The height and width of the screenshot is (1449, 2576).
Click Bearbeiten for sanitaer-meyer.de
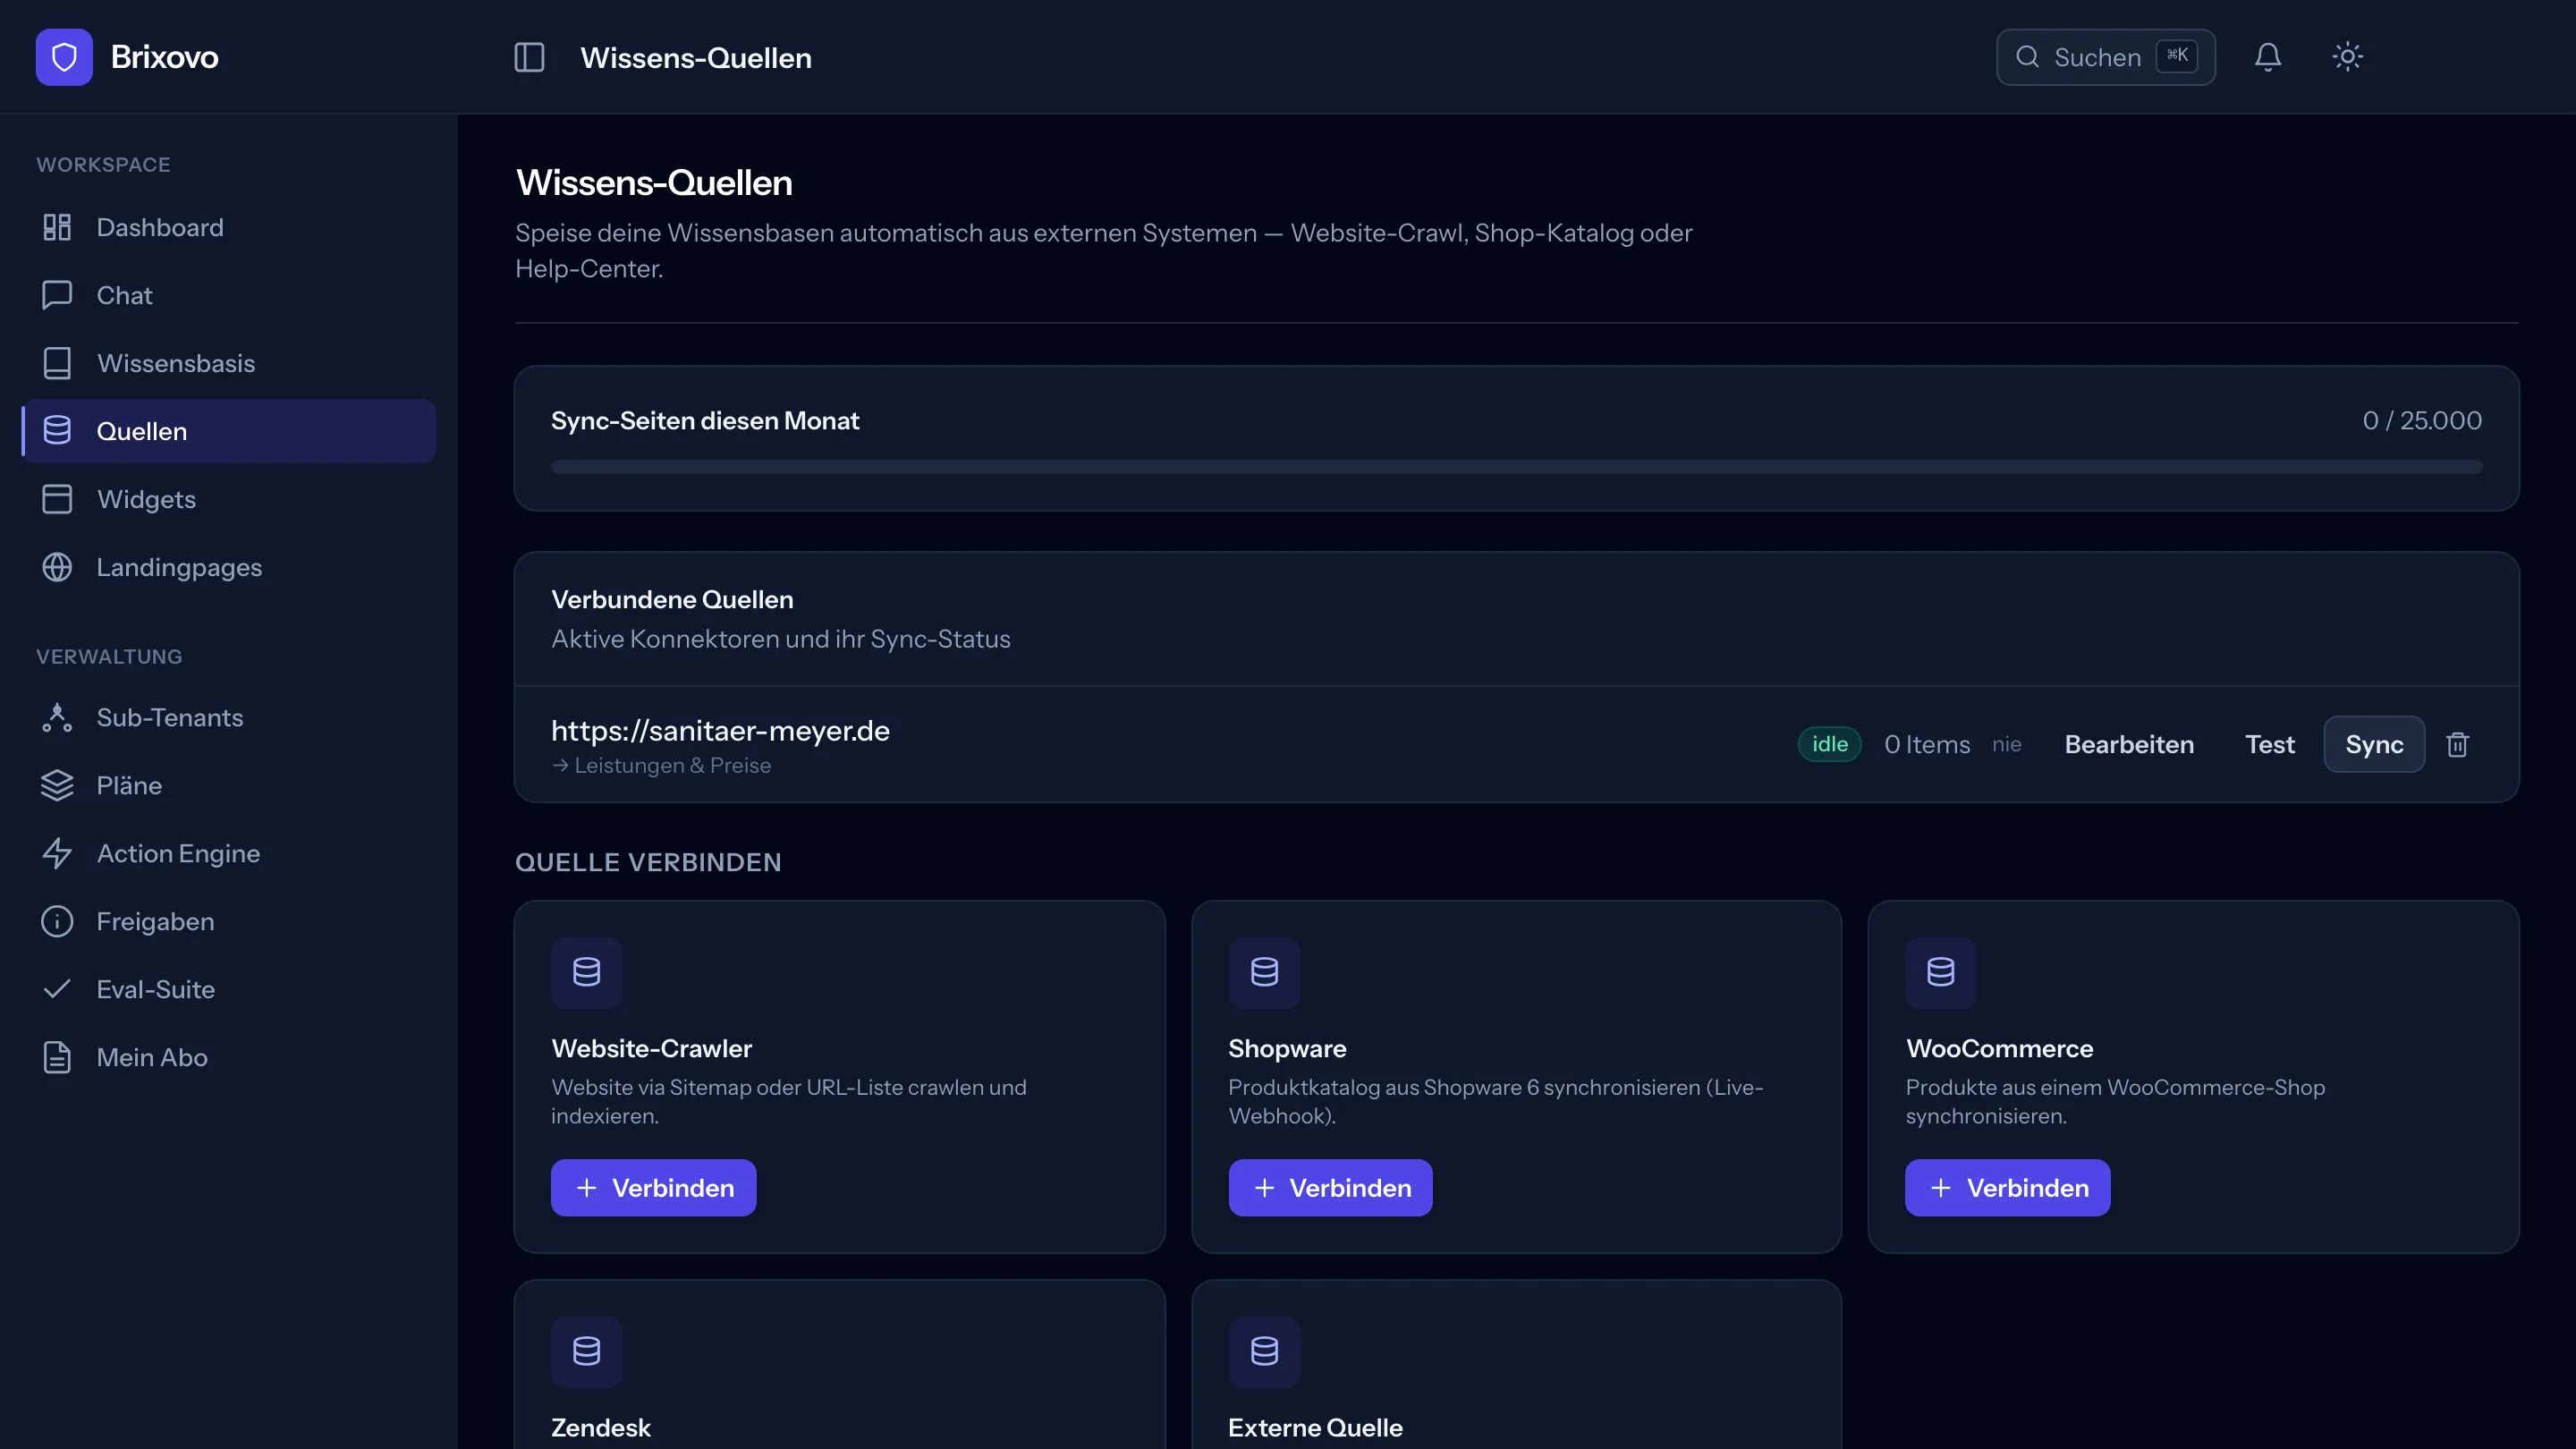click(2129, 745)
